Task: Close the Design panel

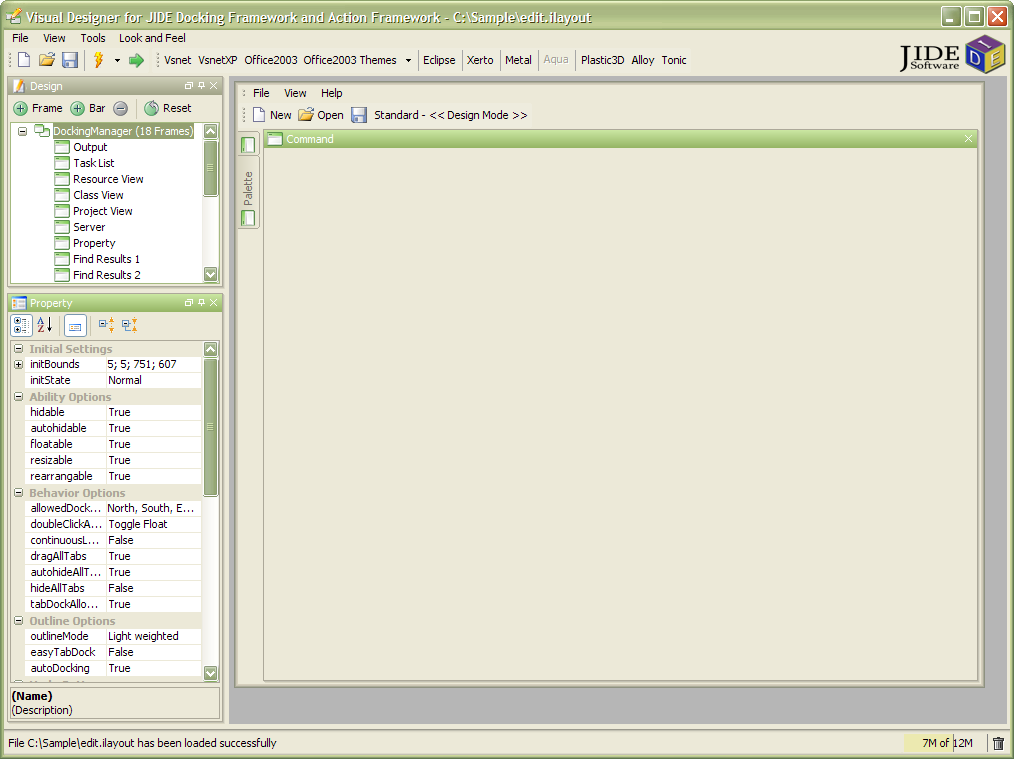Action: point(213,85)
